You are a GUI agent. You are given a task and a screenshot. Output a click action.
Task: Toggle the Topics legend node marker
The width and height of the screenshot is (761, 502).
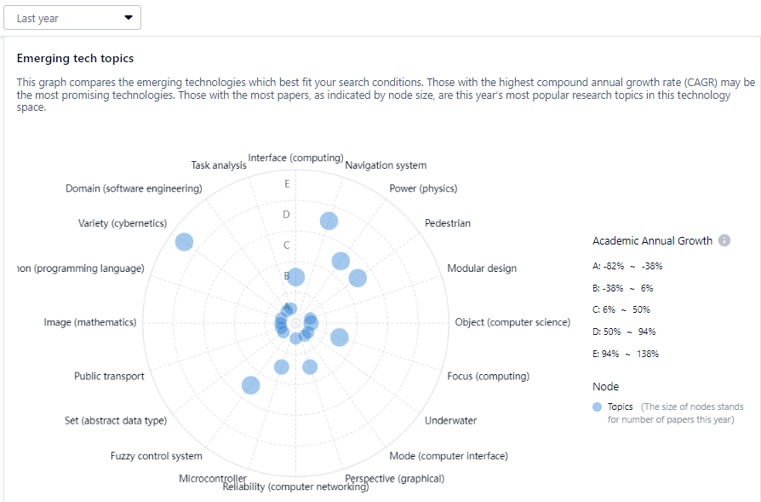tap(597, 407)
